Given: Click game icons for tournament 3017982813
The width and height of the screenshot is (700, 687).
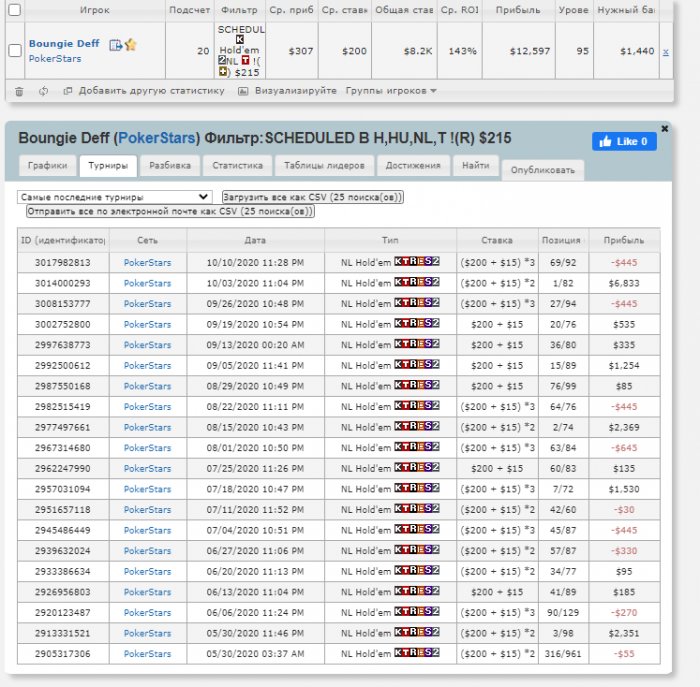Looking at the screenshot, I should (417, 261).
